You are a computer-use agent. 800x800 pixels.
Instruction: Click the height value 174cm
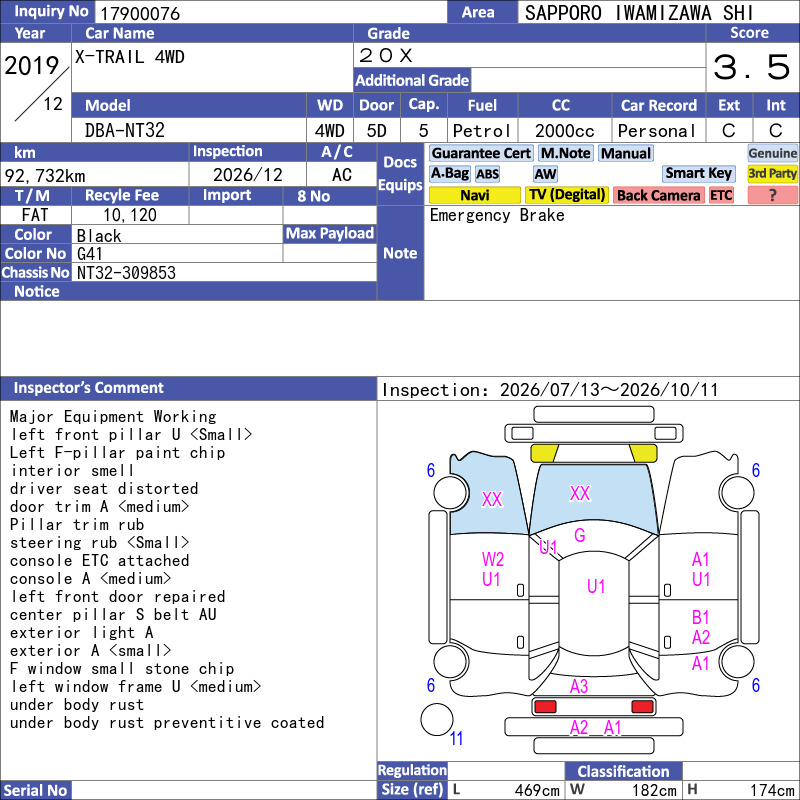coord(772,790)
